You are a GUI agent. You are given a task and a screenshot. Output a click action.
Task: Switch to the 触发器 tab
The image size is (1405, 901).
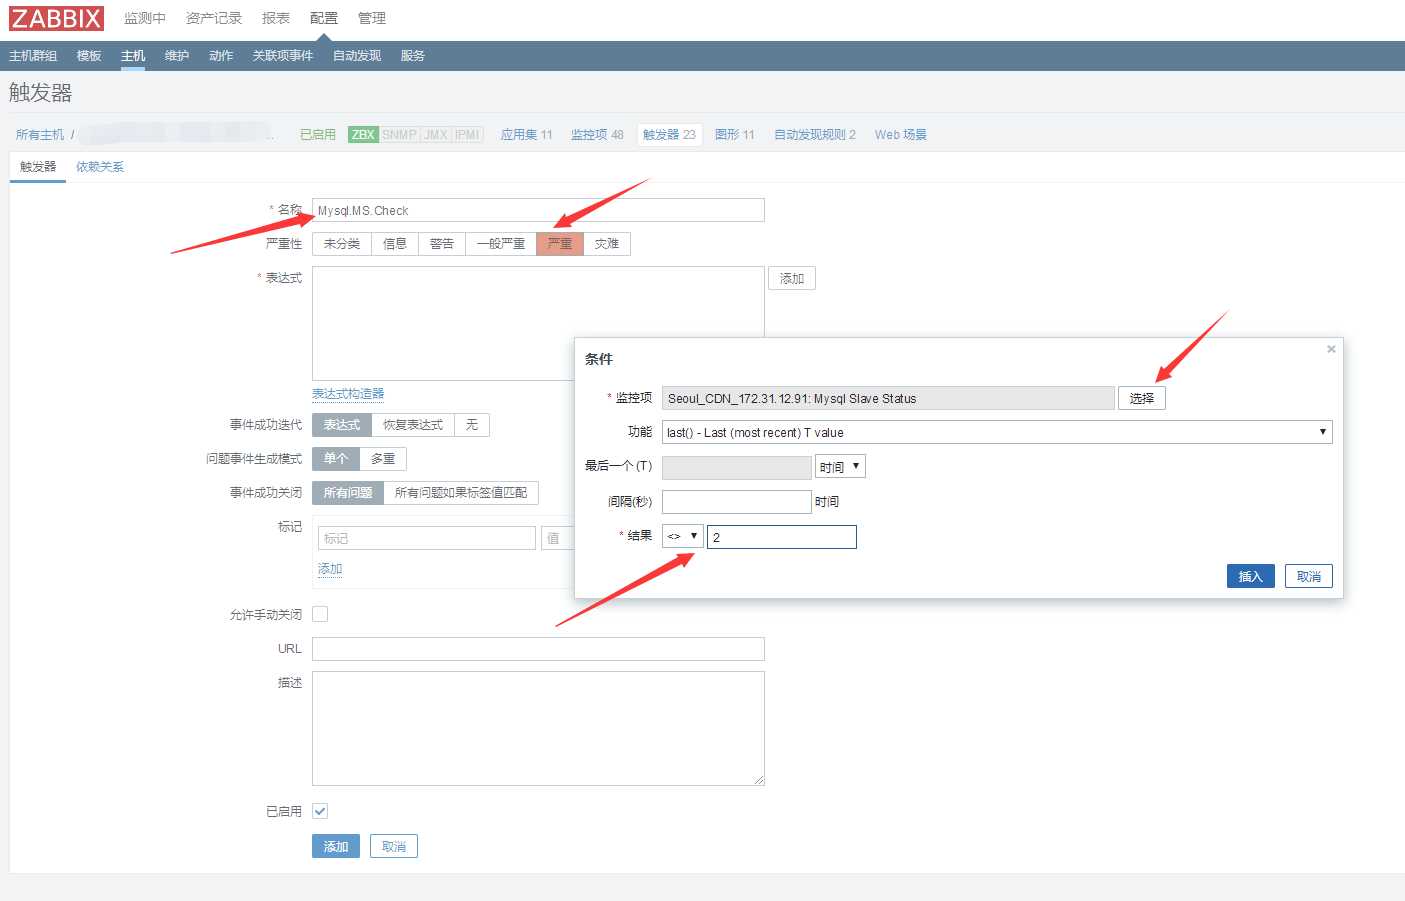pos(38,167)
